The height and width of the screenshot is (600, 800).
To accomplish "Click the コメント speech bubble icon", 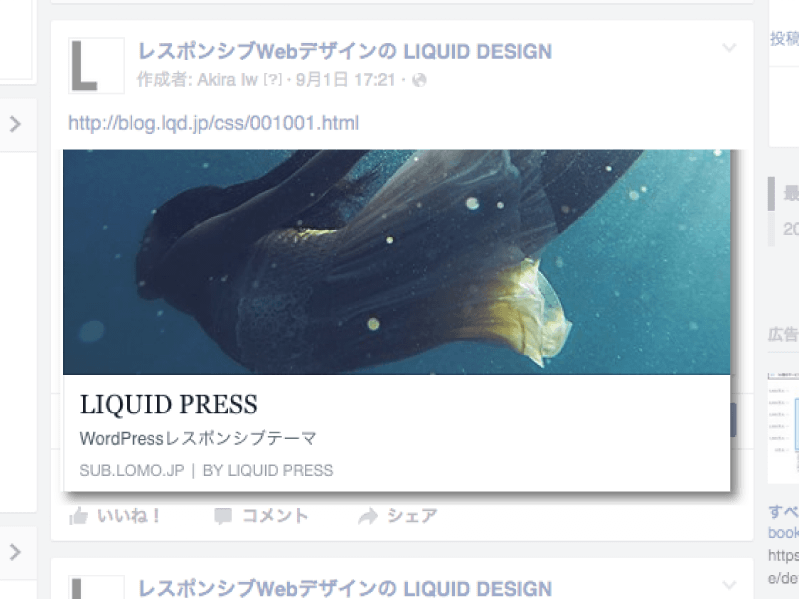I will click(x=223, y=516).
